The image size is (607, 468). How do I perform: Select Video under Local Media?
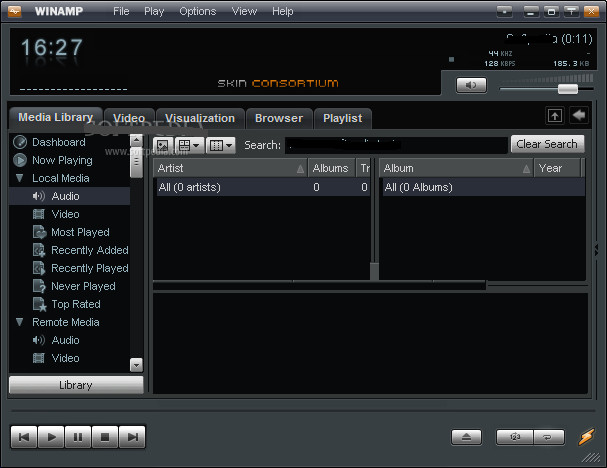click(x=65, y=214)
